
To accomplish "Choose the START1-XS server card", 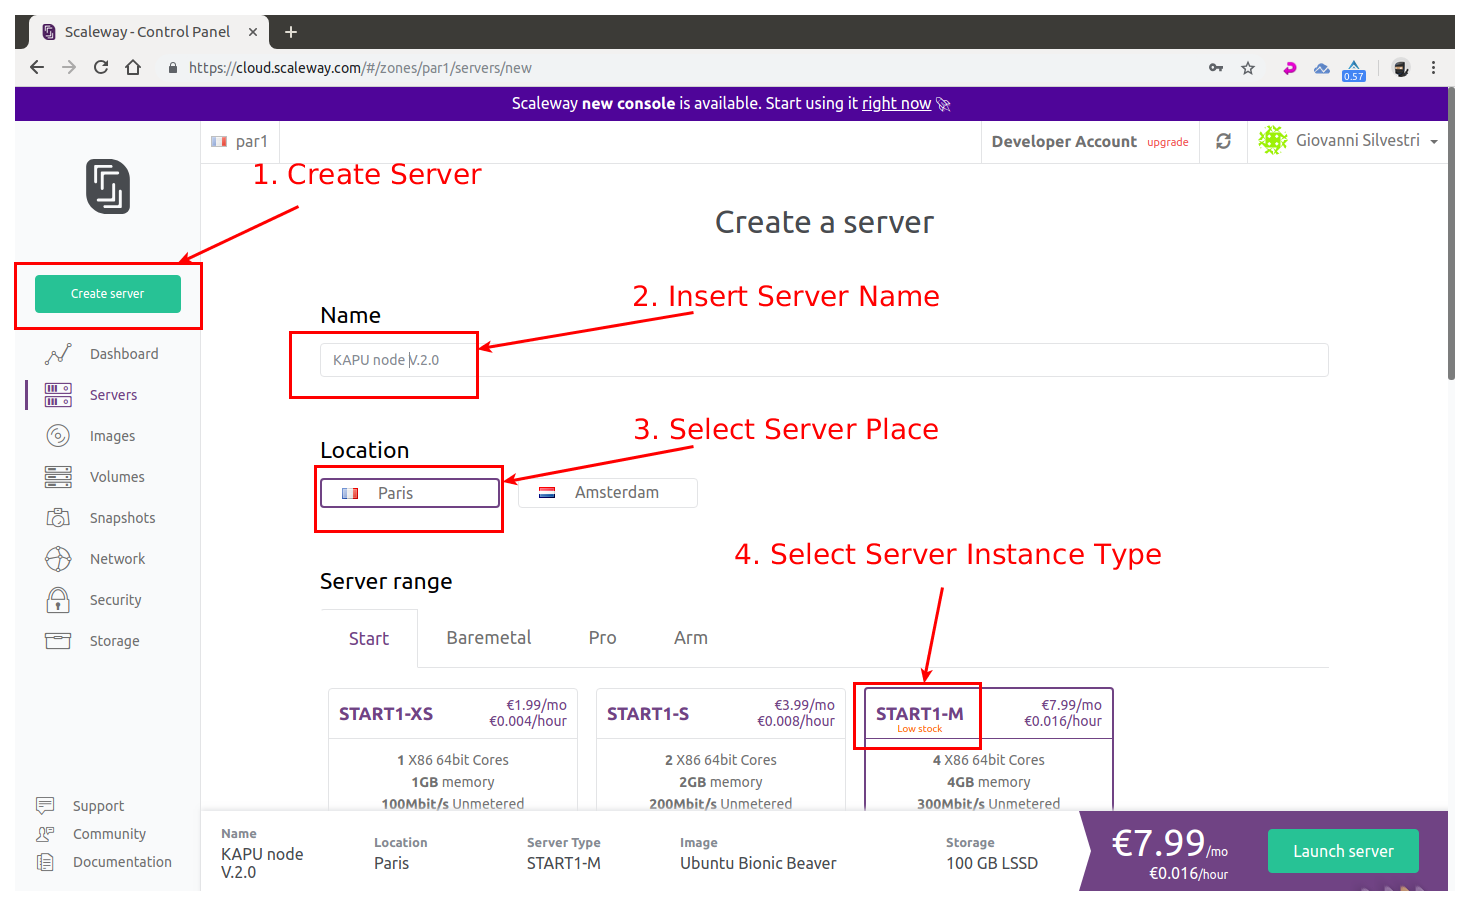I will [453, 749].
